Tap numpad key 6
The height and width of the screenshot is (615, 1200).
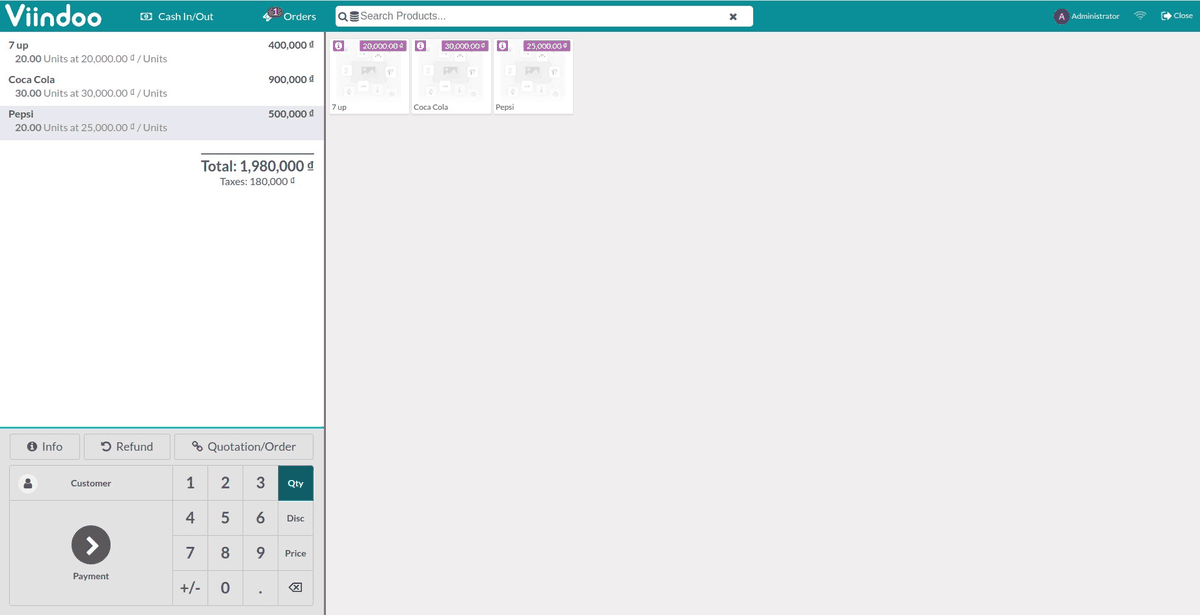[260, 518]
